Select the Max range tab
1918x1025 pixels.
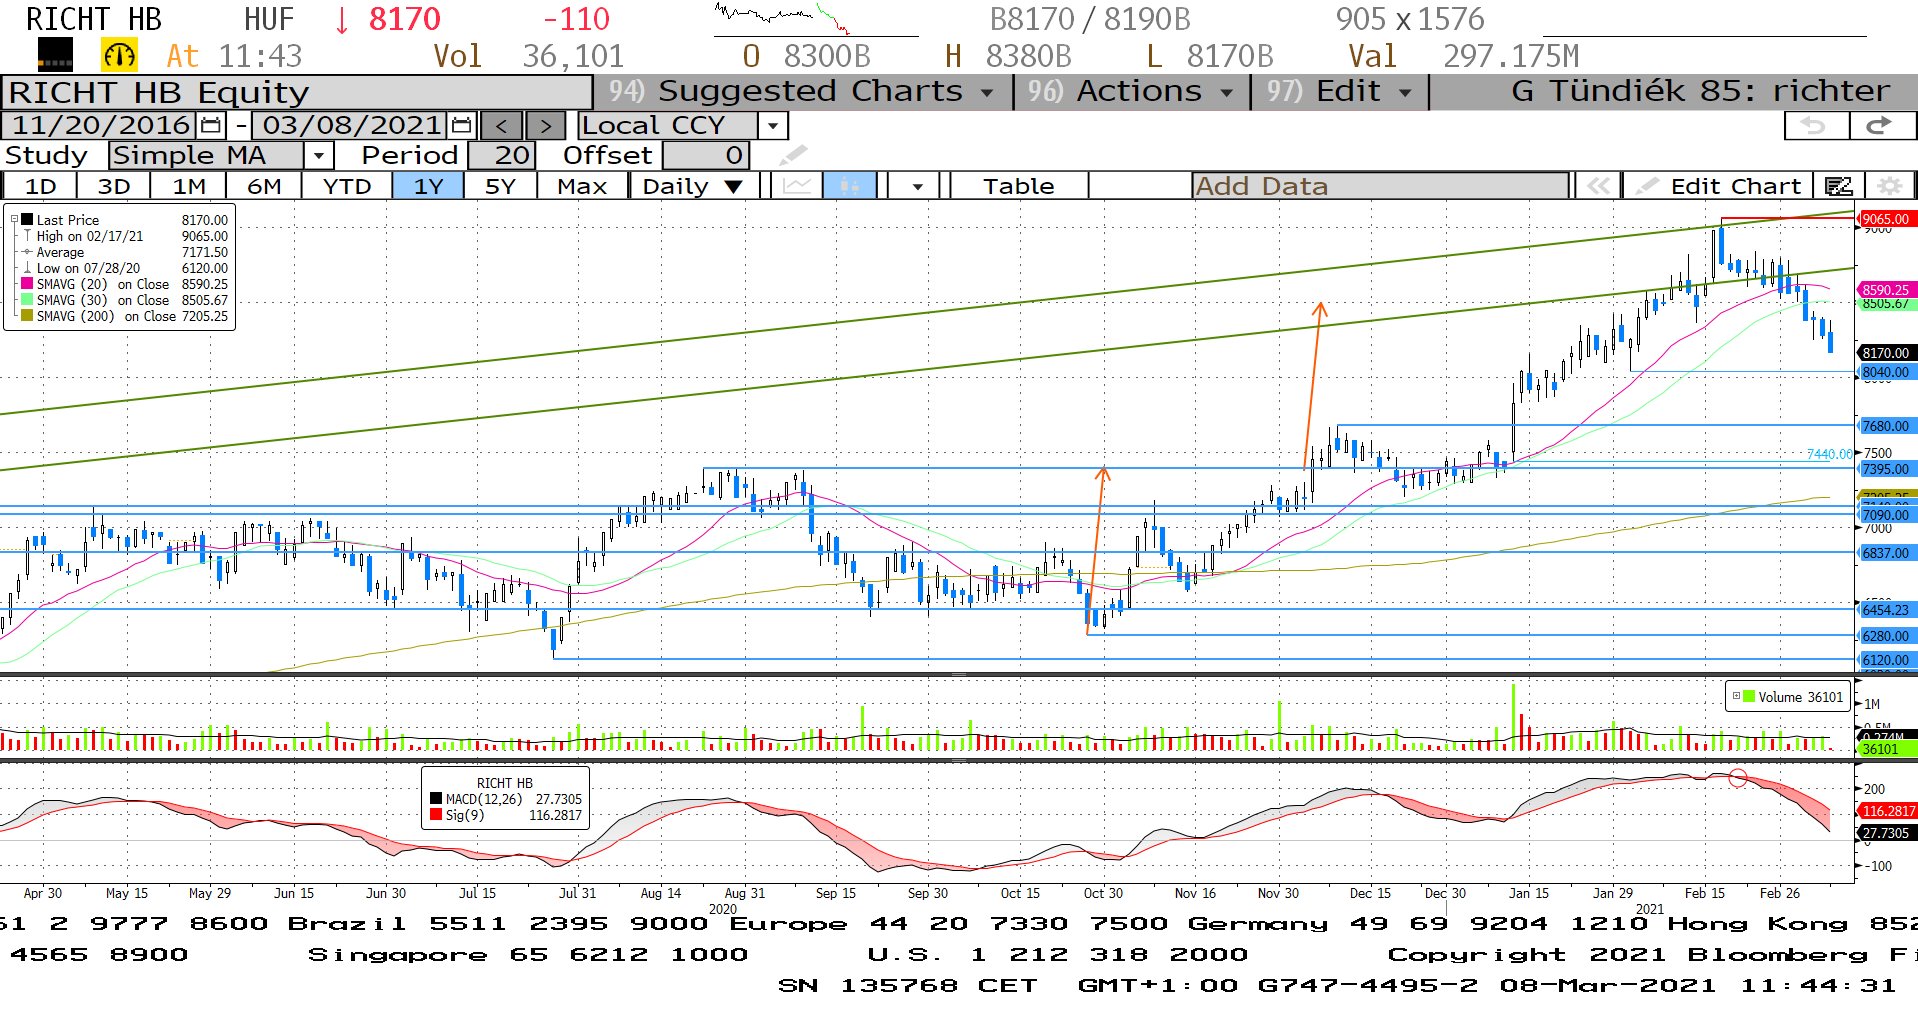[x=582, y=186]
